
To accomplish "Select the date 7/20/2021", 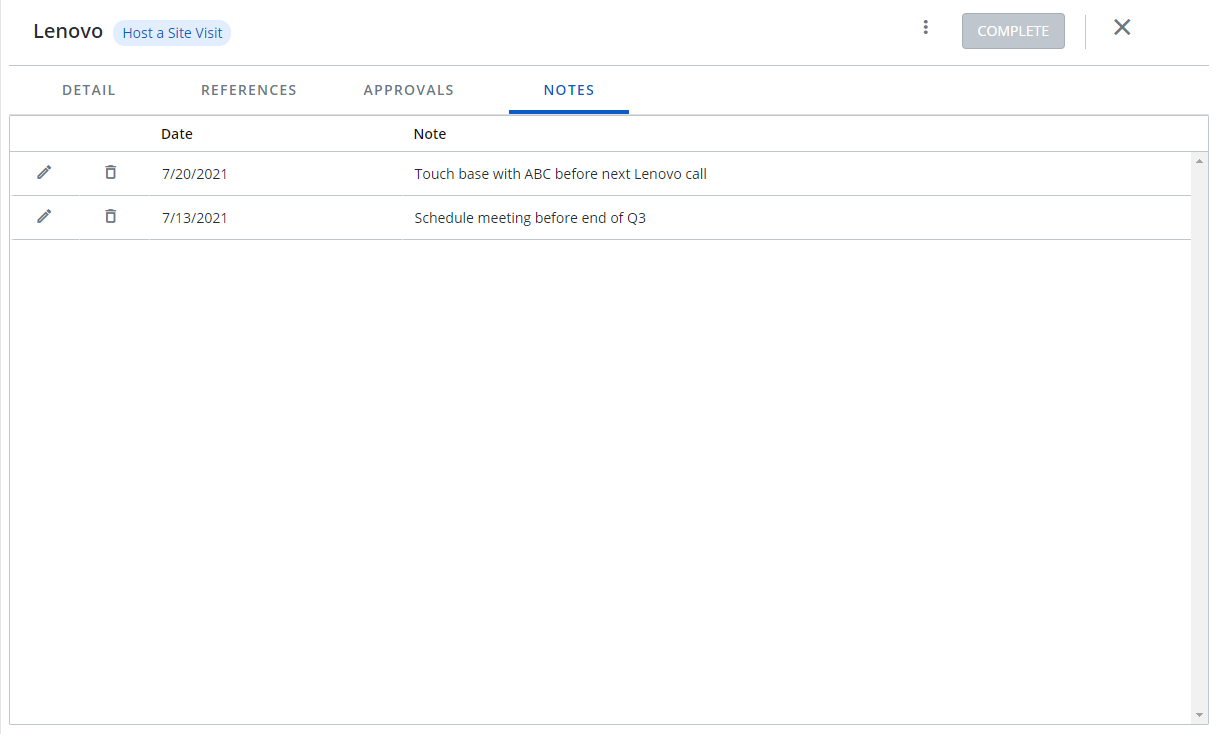I will pyautogui.click(x=195, y=174).
